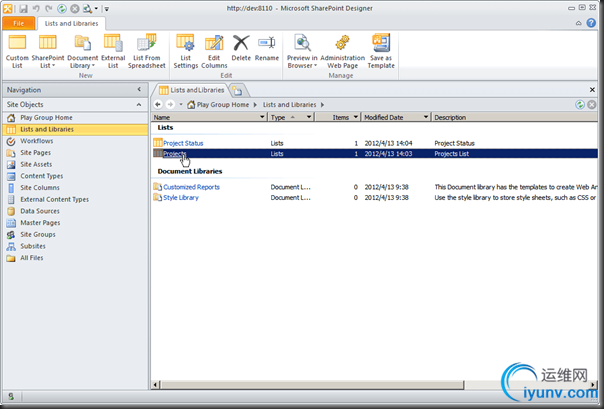Click the Undo quick access icon
Image resolution: width=604 pixels, height=409 pixels.
36,8
